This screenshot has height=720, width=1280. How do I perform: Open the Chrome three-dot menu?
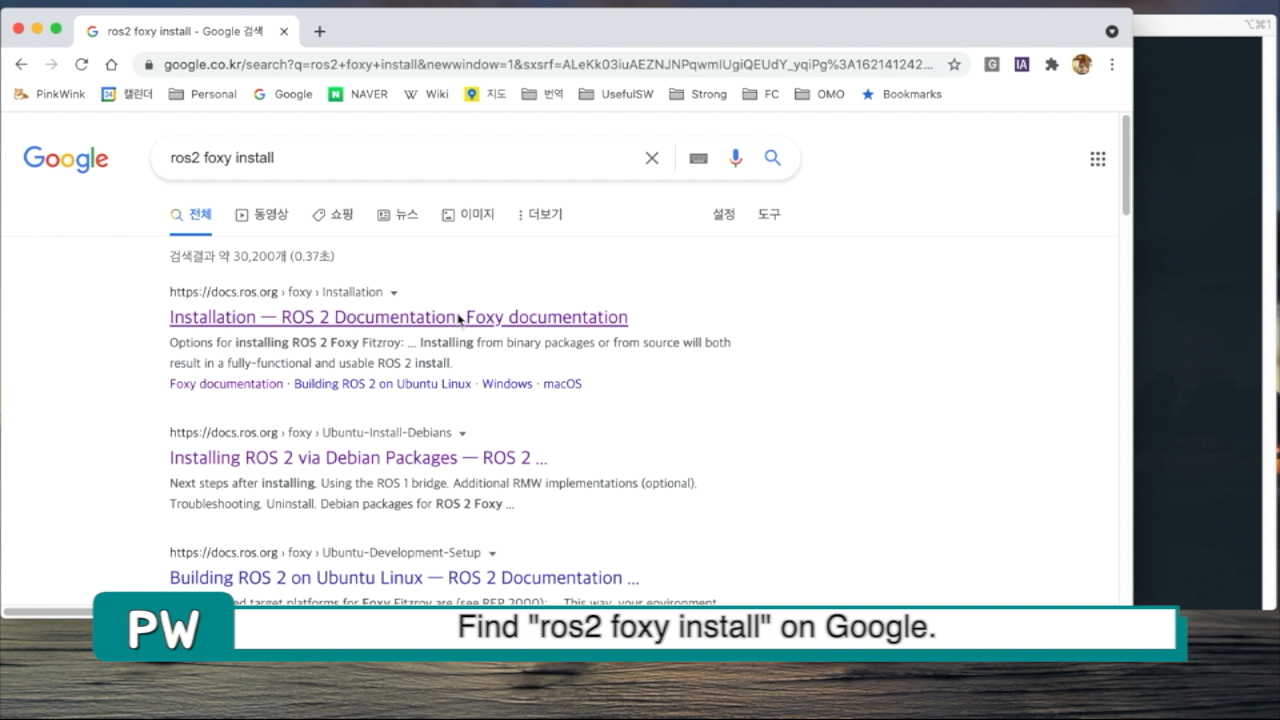coord(1111,64)
